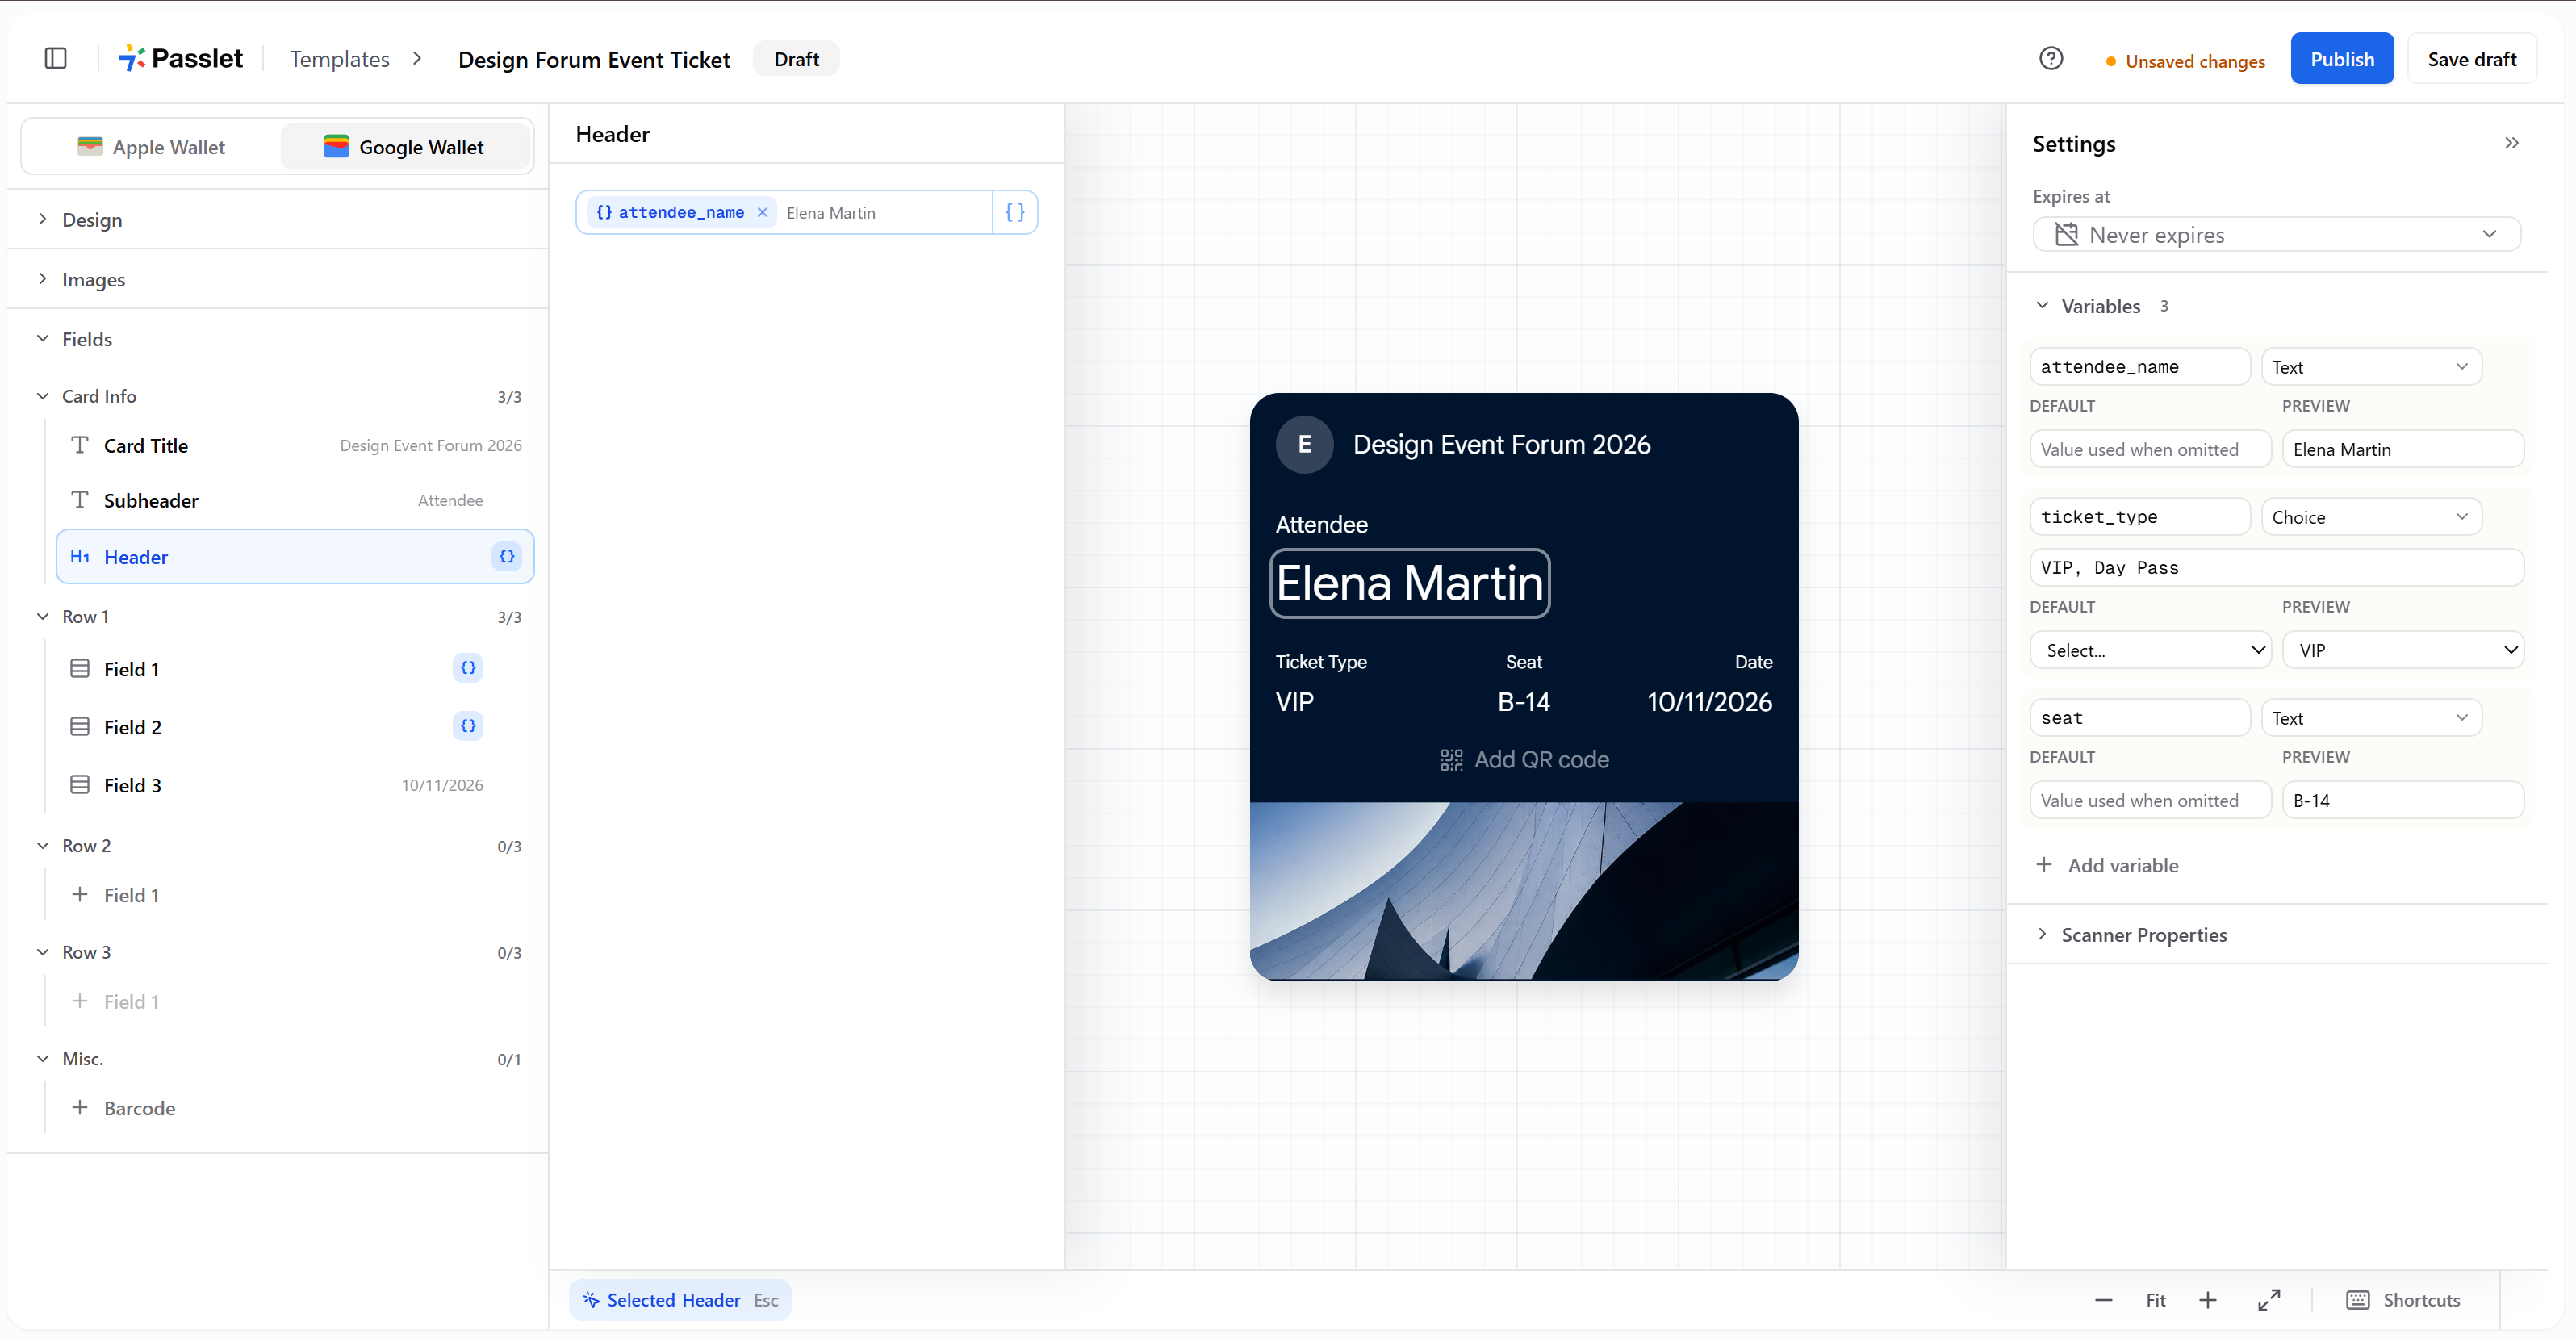The height and width of the screenshot is (1338, 2576).
Task: Click Add variable
Action: [x=2108, y=865]
